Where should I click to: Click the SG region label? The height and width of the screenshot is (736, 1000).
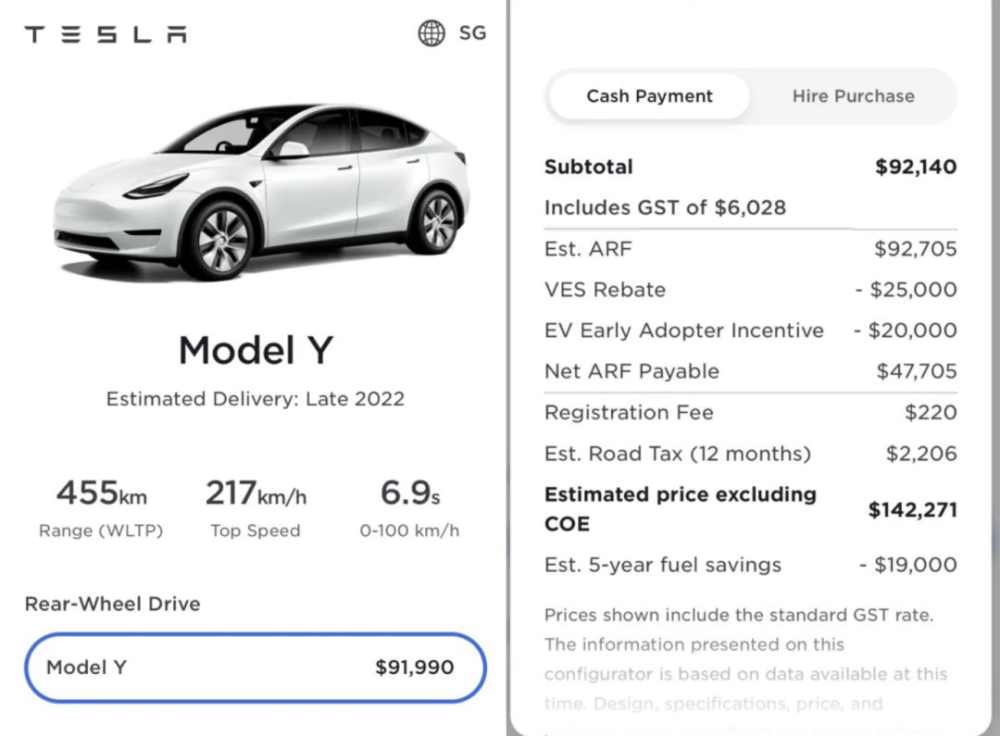click(x=472, y=33)
